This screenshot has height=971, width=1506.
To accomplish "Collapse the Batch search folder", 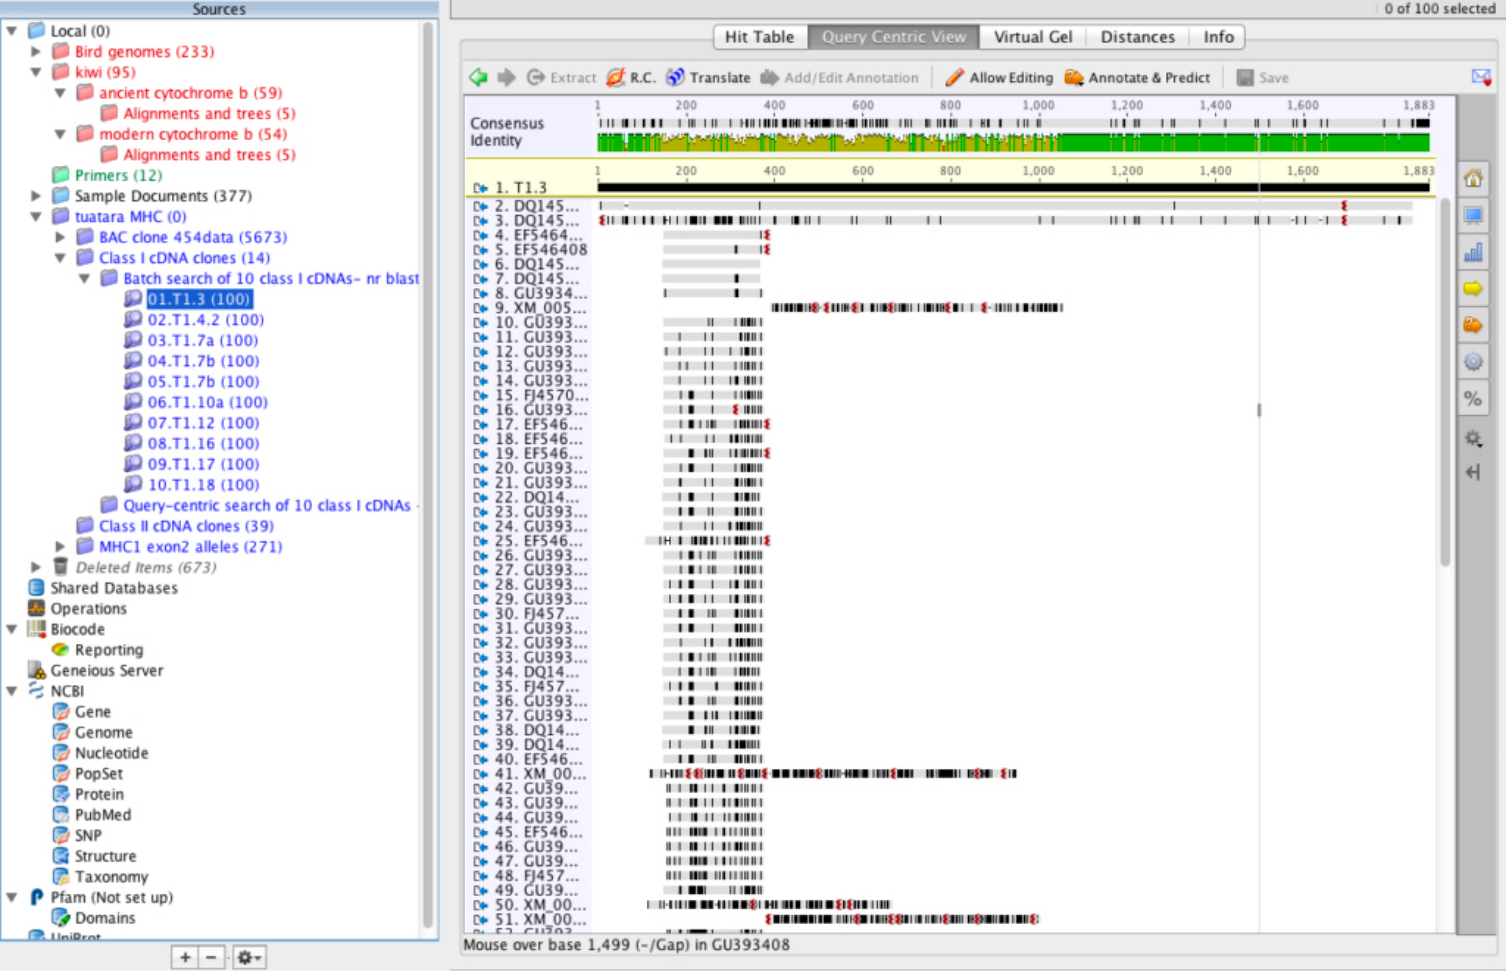I will click(x=84, y=278).
